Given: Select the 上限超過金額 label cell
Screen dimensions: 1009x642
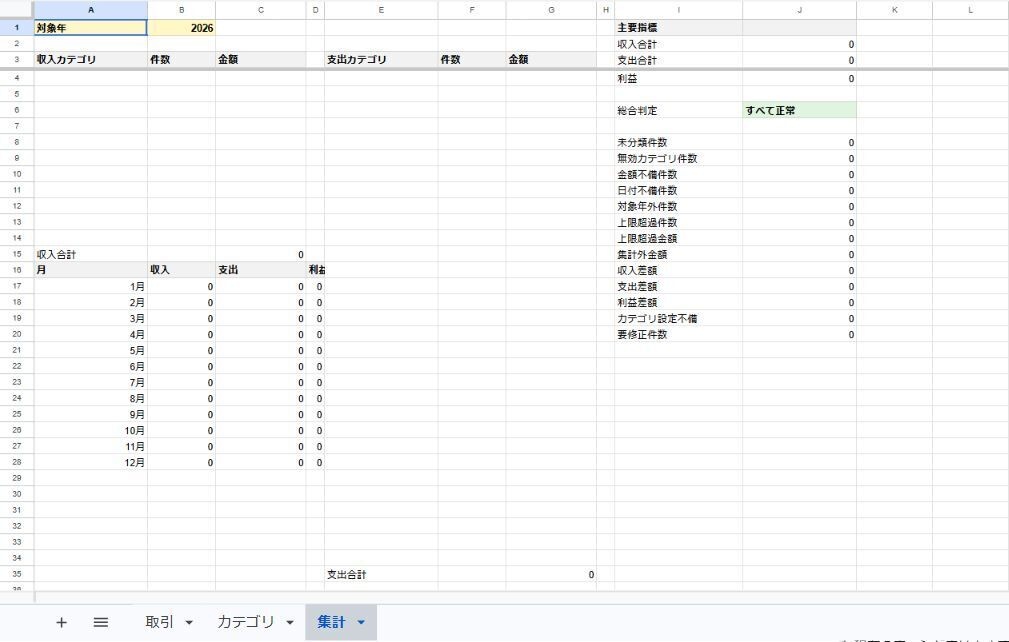Looking at the screenshot, I should point(678,238).
